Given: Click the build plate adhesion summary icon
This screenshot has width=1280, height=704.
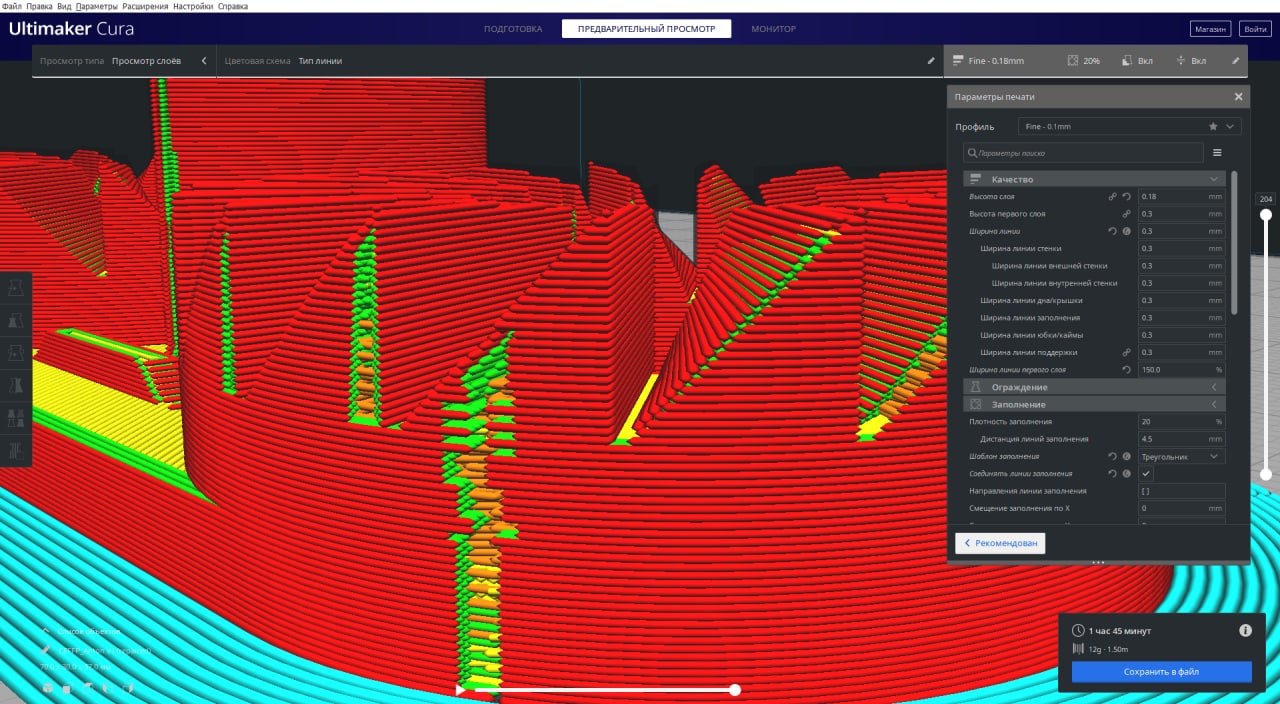Looking at the screenshot, I should click(1181, 61).
